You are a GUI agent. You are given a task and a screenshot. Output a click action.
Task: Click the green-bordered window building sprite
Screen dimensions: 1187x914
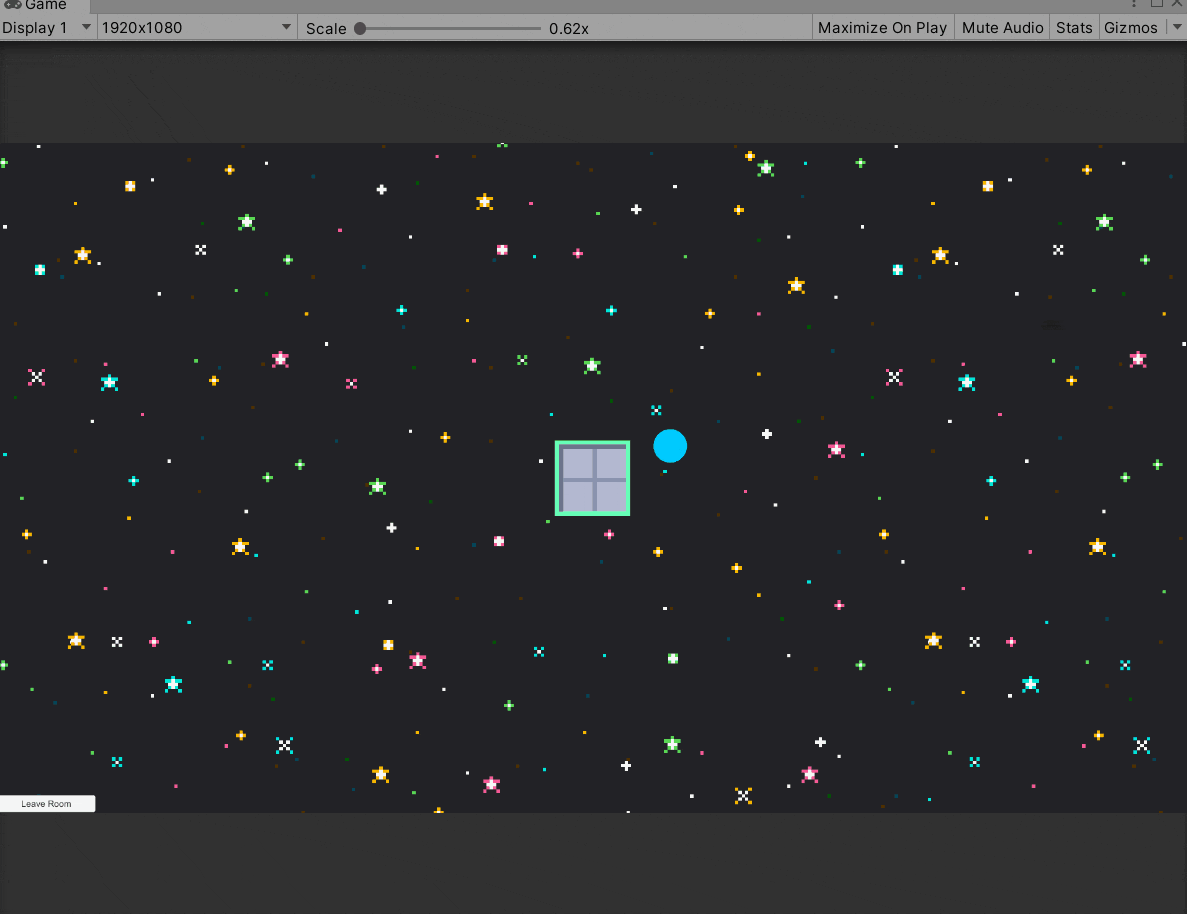[x=592, y=478]
